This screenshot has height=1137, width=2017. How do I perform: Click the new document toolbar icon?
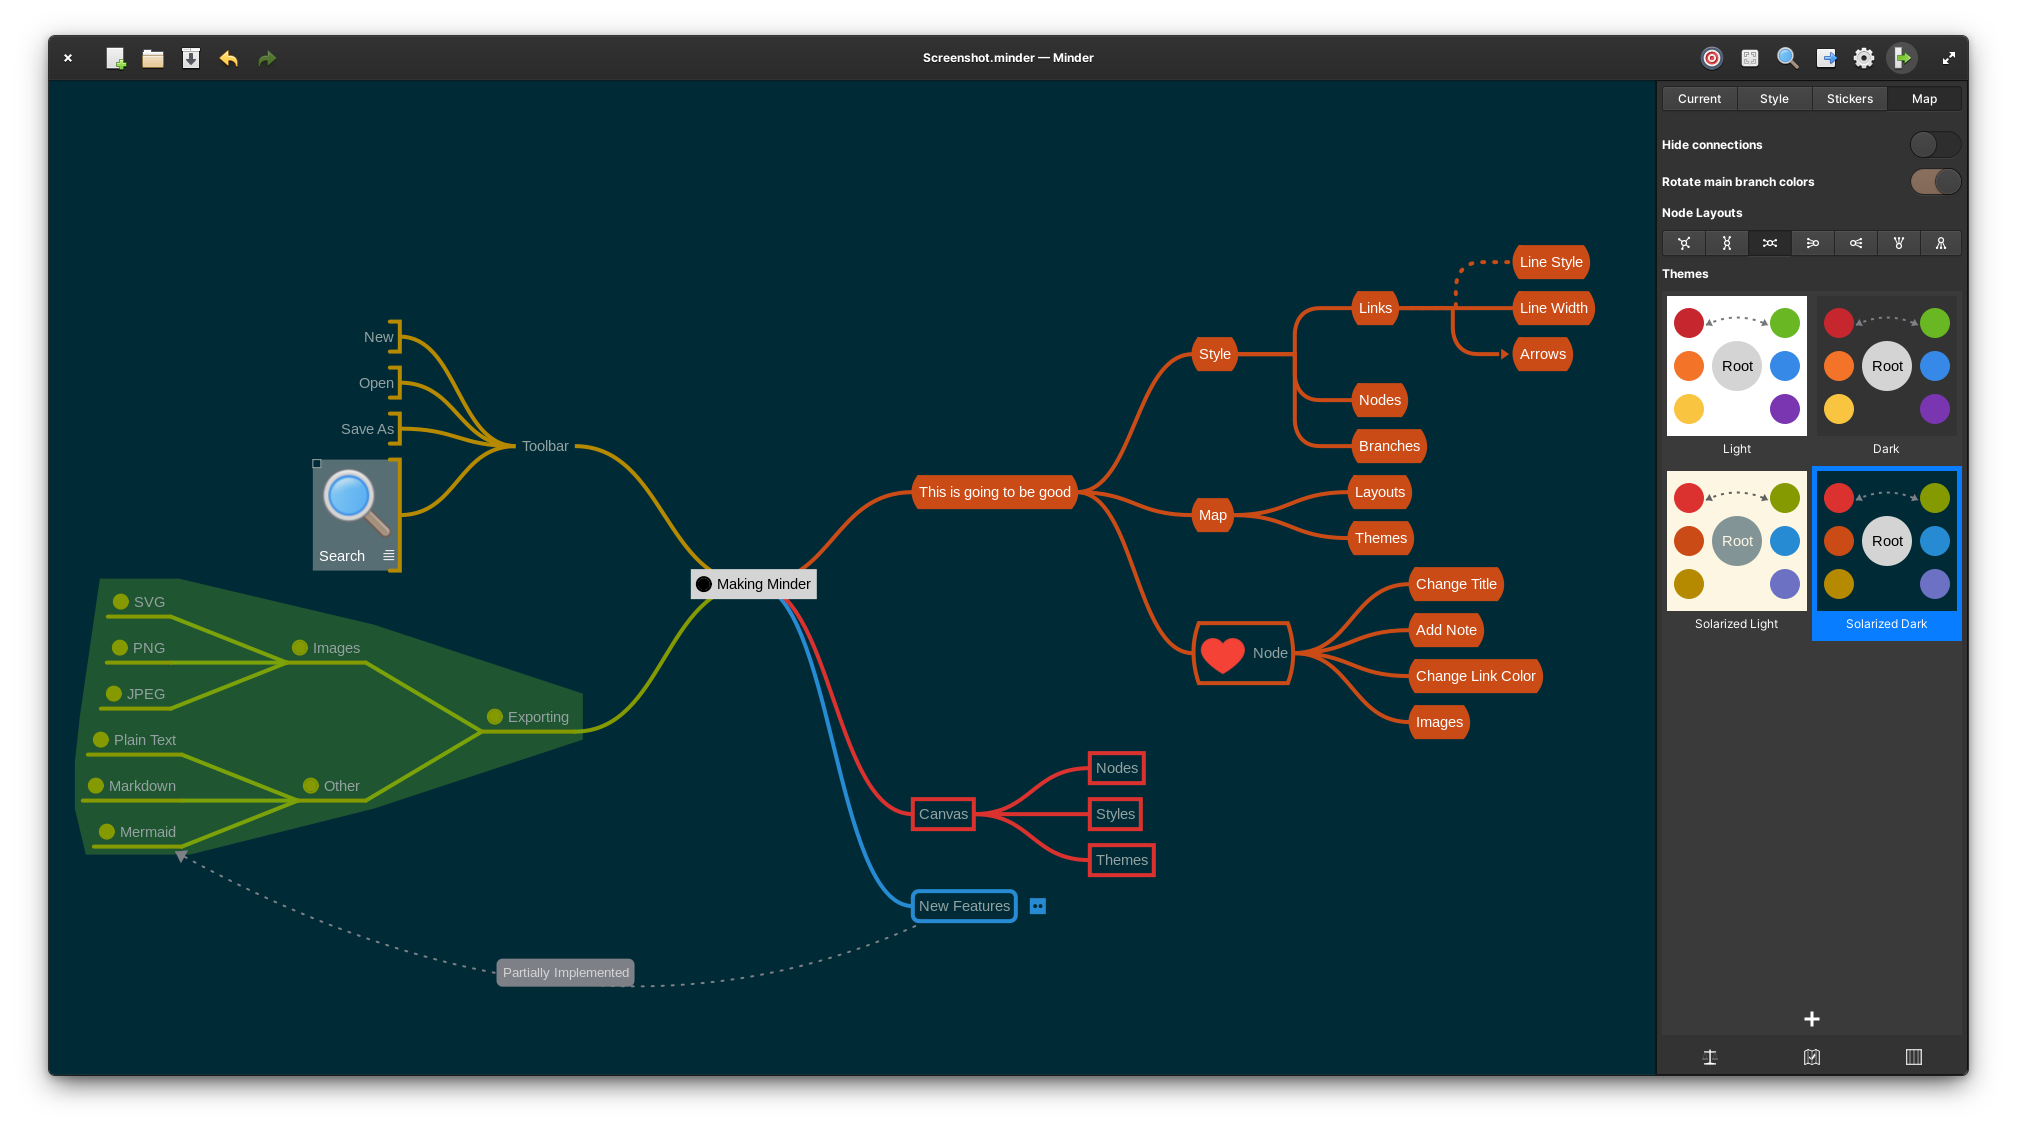coord(116,58)
